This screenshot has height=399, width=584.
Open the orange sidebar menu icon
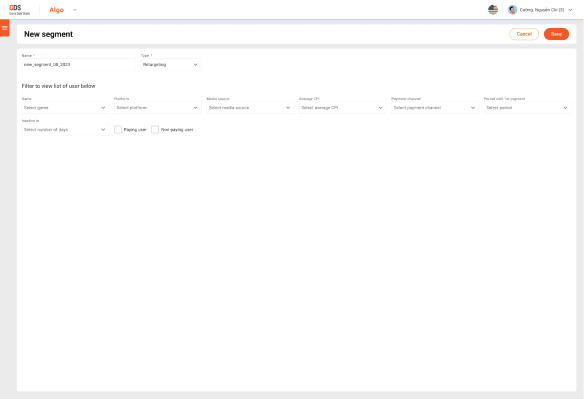point(4,28)
